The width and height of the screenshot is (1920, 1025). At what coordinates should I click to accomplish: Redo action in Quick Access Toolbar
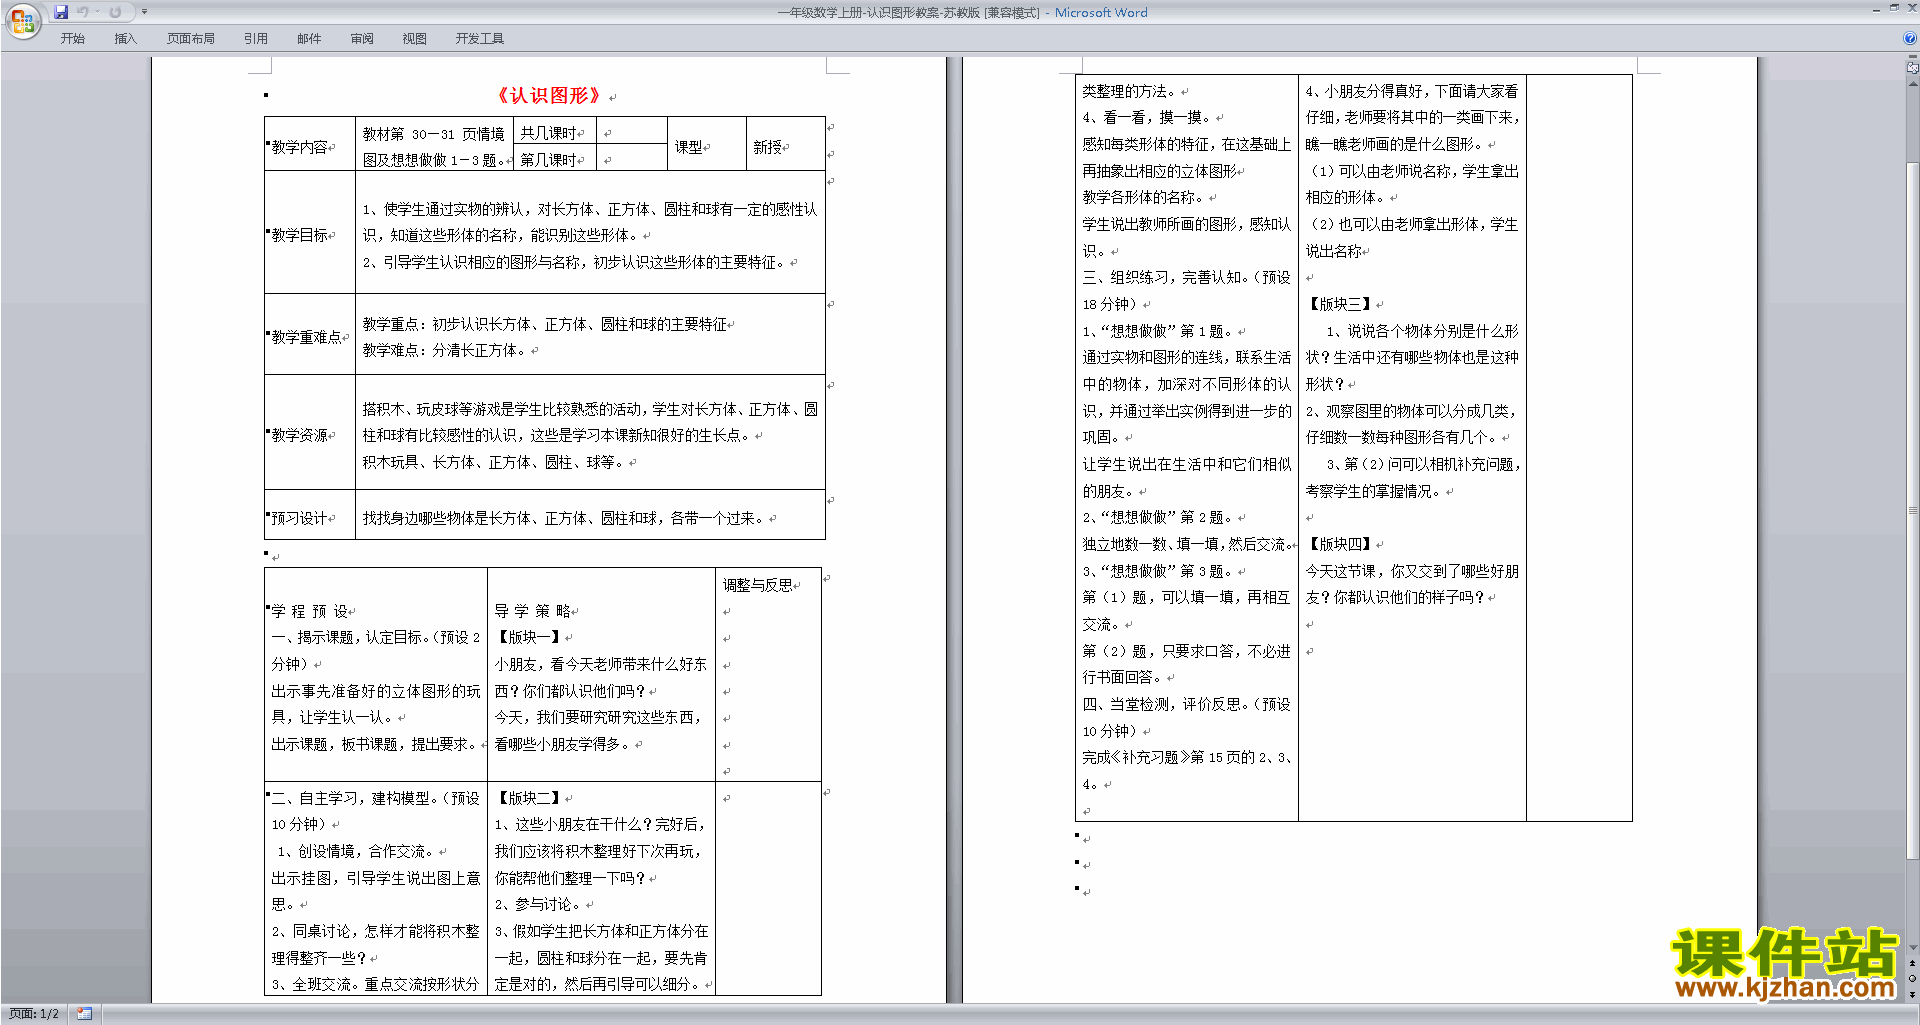[115, 12]
